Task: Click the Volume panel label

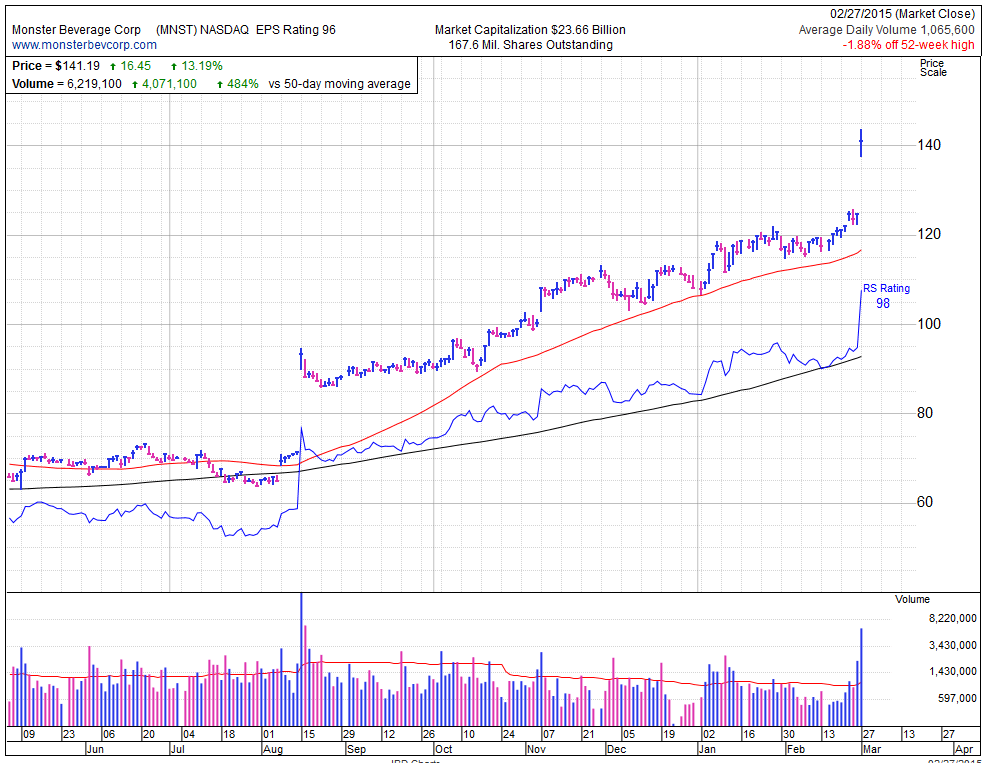Action: (x=912, y=599)
